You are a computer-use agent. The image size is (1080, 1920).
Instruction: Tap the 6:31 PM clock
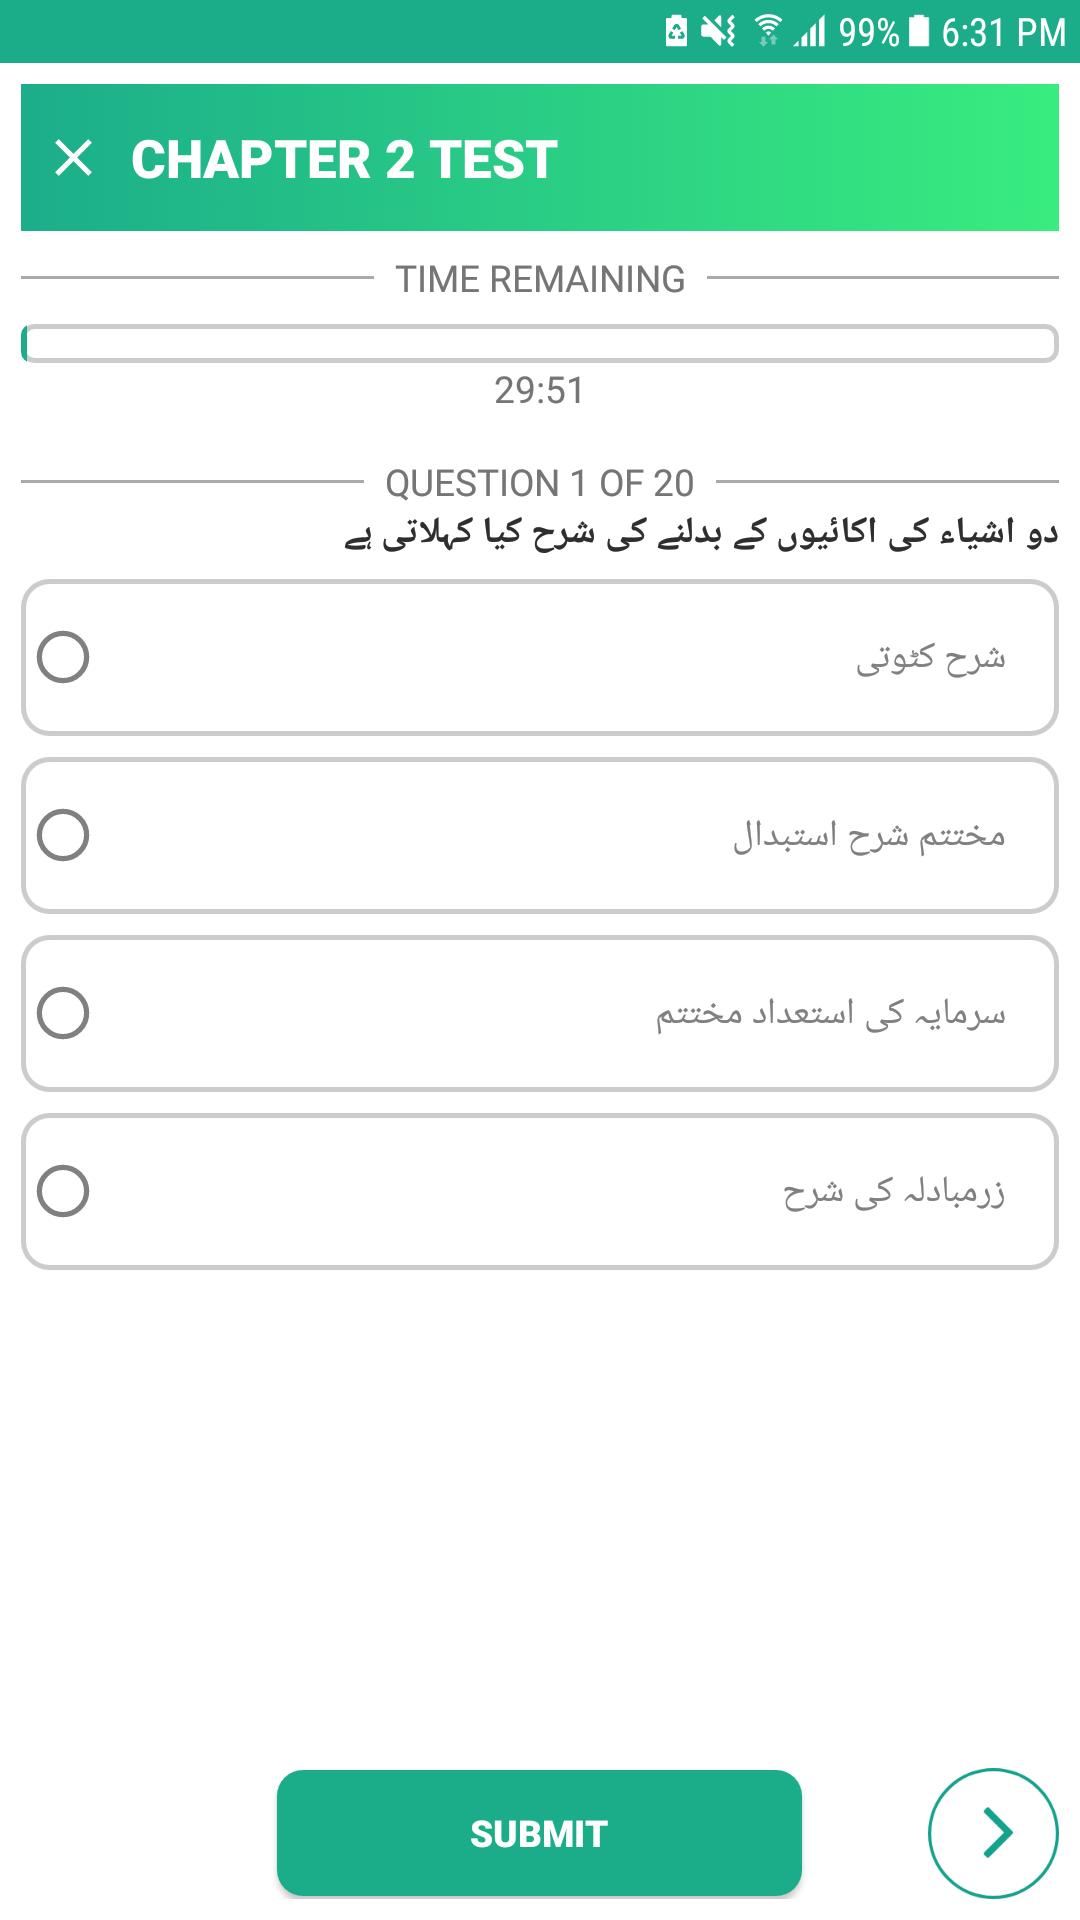pos(1004,32)
